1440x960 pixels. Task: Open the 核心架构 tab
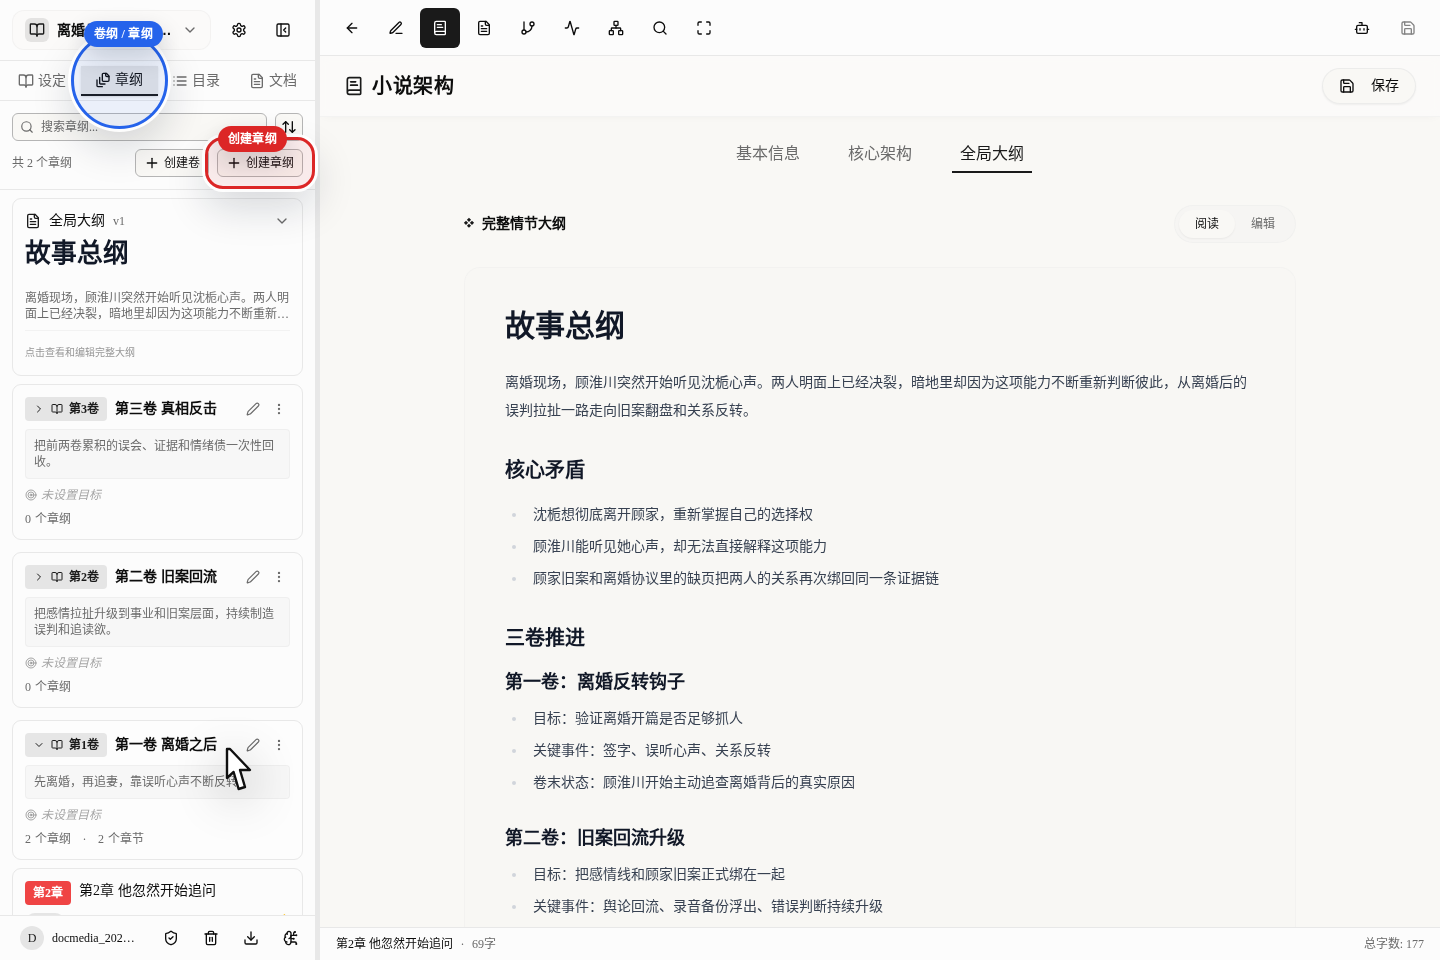point(880,153)
